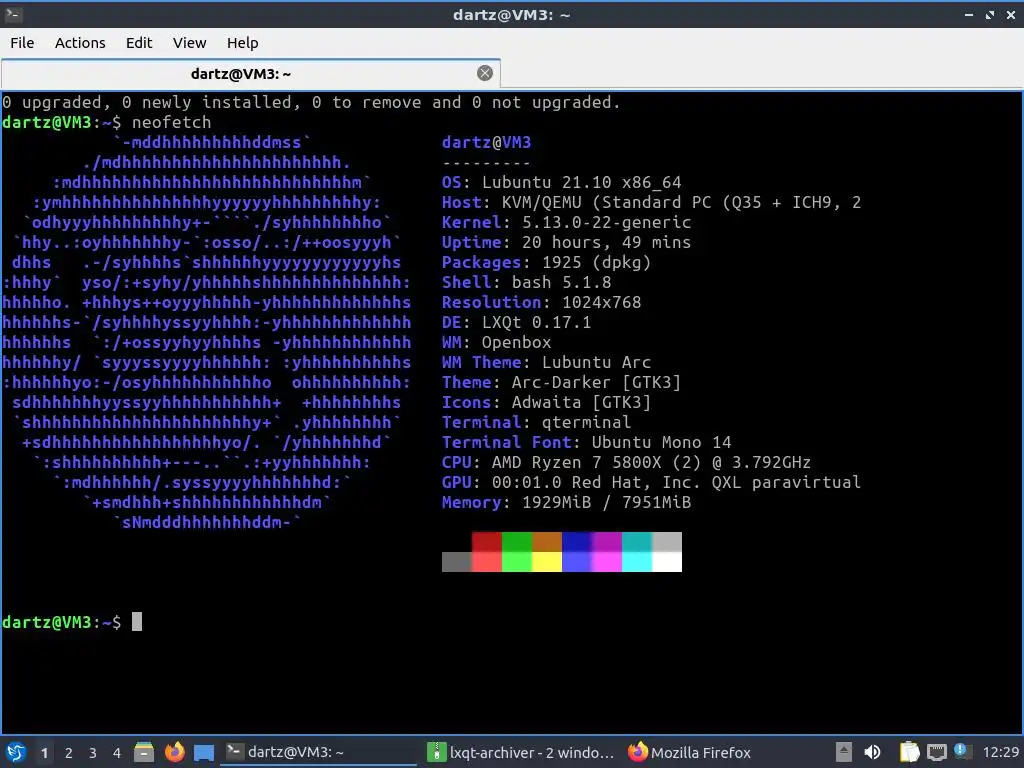
Task: Click the bright magenta color block
Action: 607,562
